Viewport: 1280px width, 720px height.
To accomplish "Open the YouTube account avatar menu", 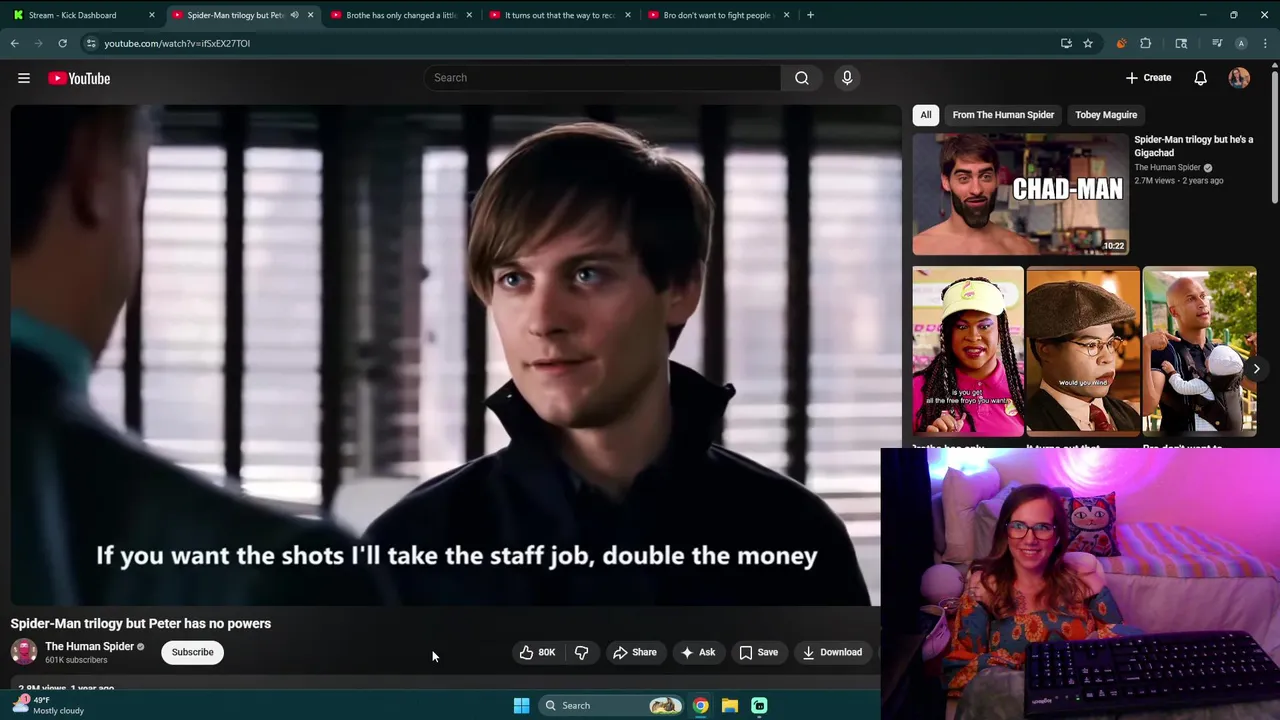I will click(1239, 78).
